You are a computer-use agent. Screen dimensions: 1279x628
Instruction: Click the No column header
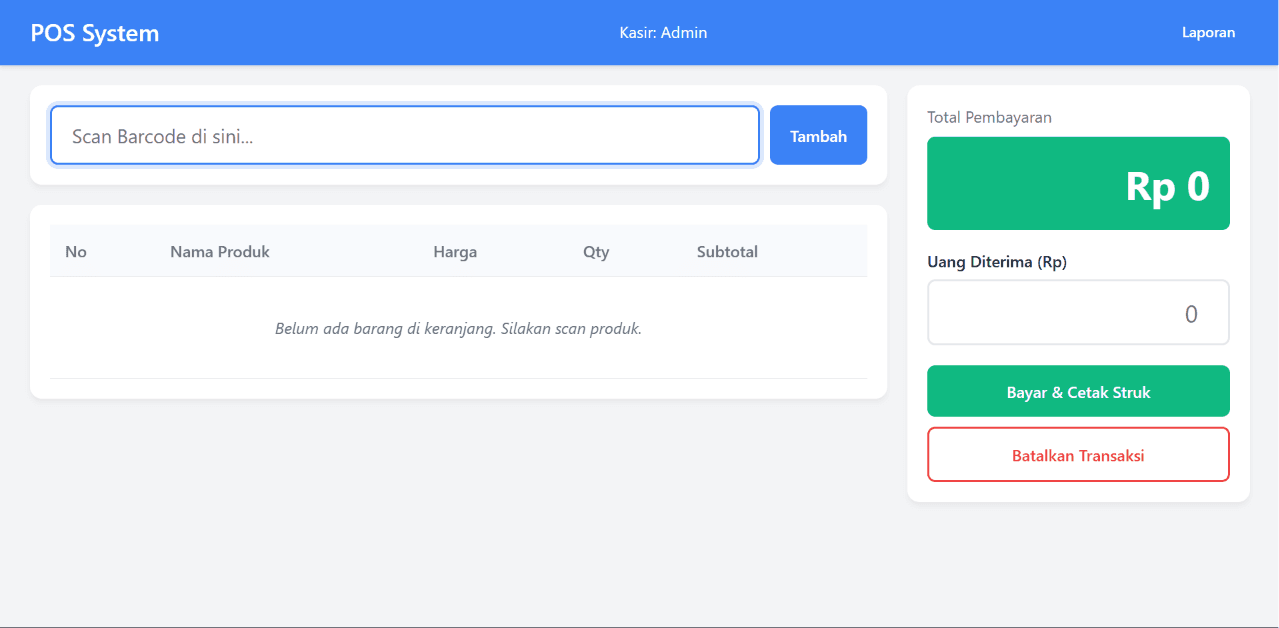76,252
